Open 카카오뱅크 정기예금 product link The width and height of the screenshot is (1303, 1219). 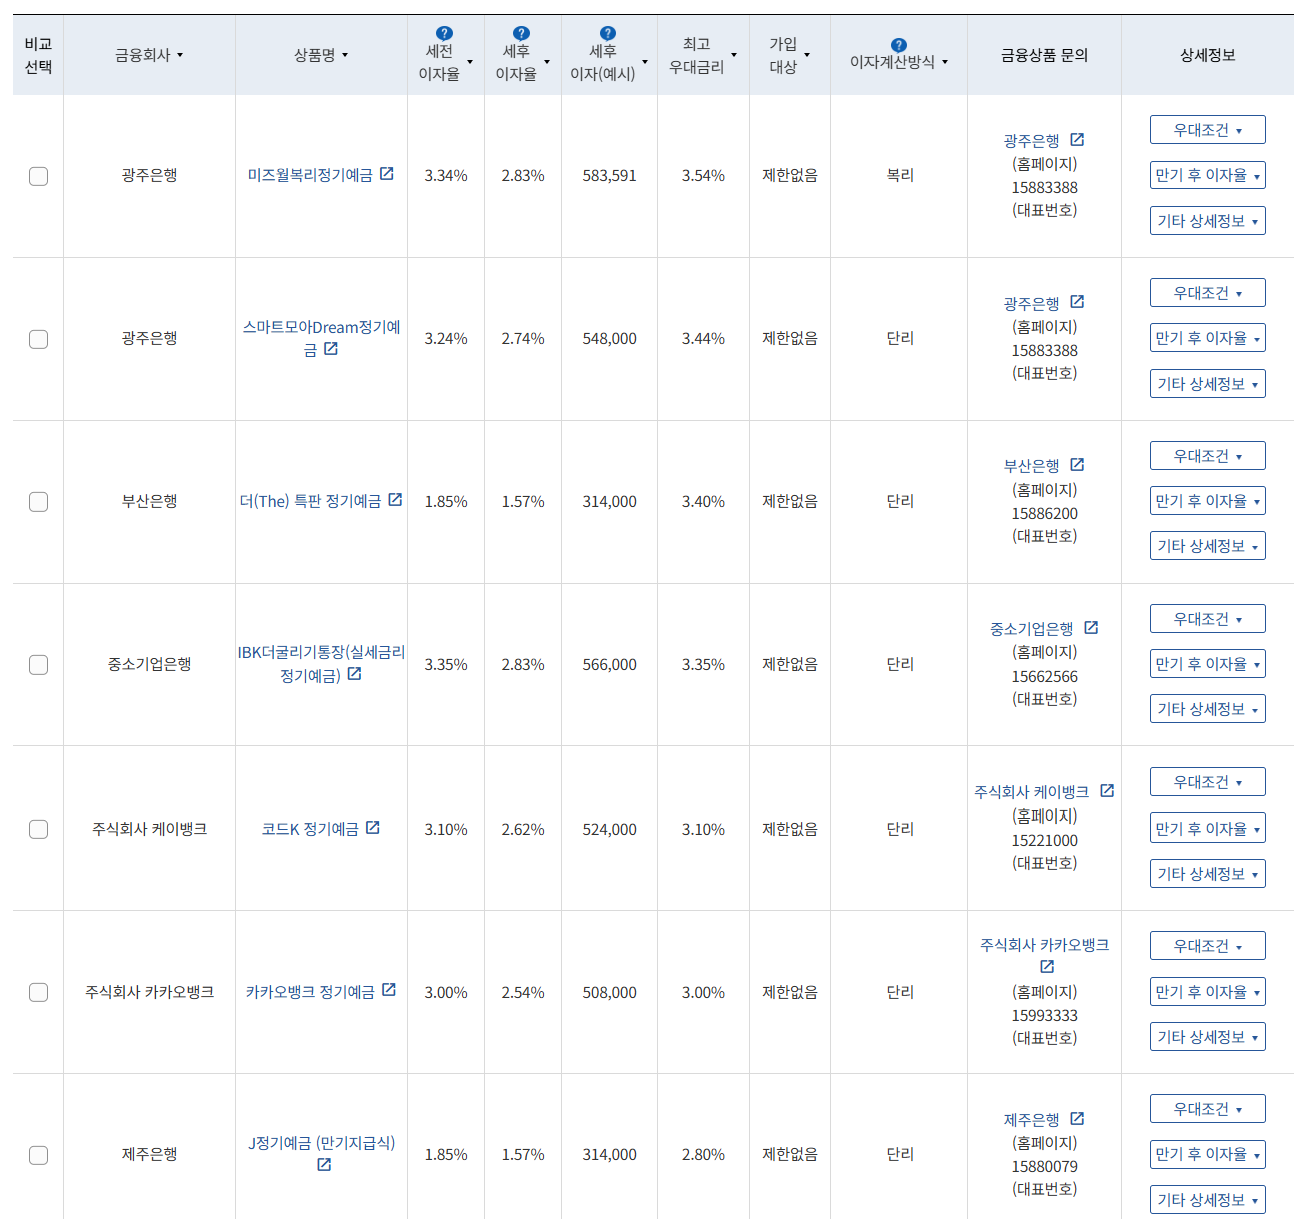(x=310, y=992)
